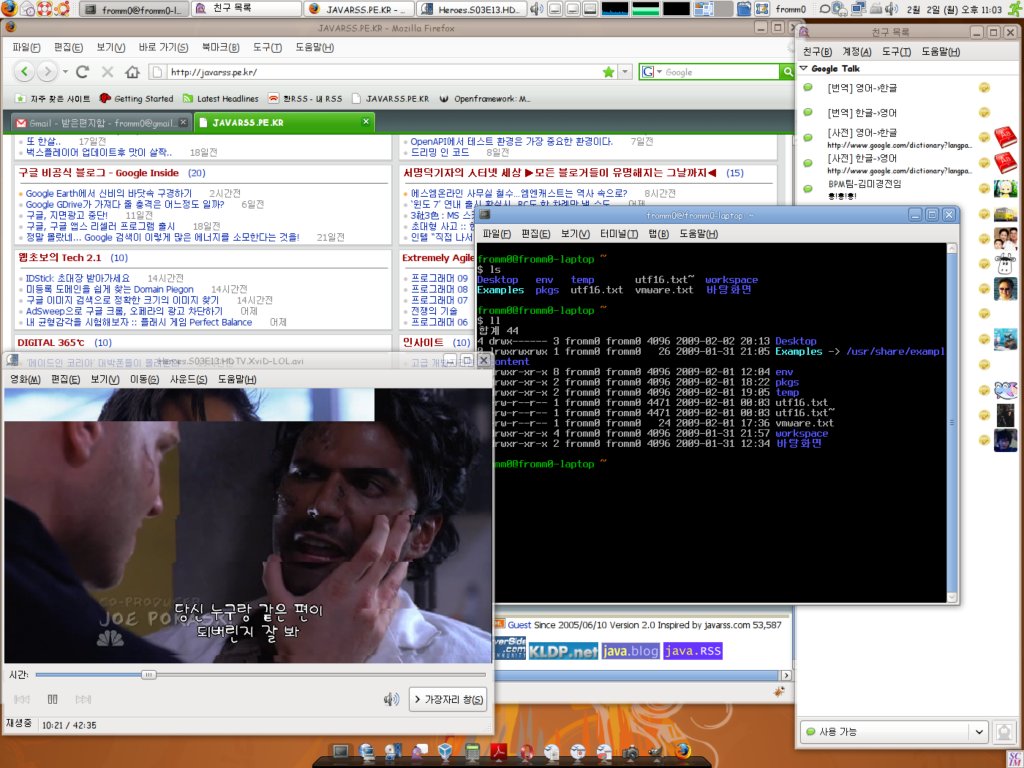The image size is (1024, 768).
Task: Close the JAVARSS.PE.KR tab
Action: click(366, 121)
